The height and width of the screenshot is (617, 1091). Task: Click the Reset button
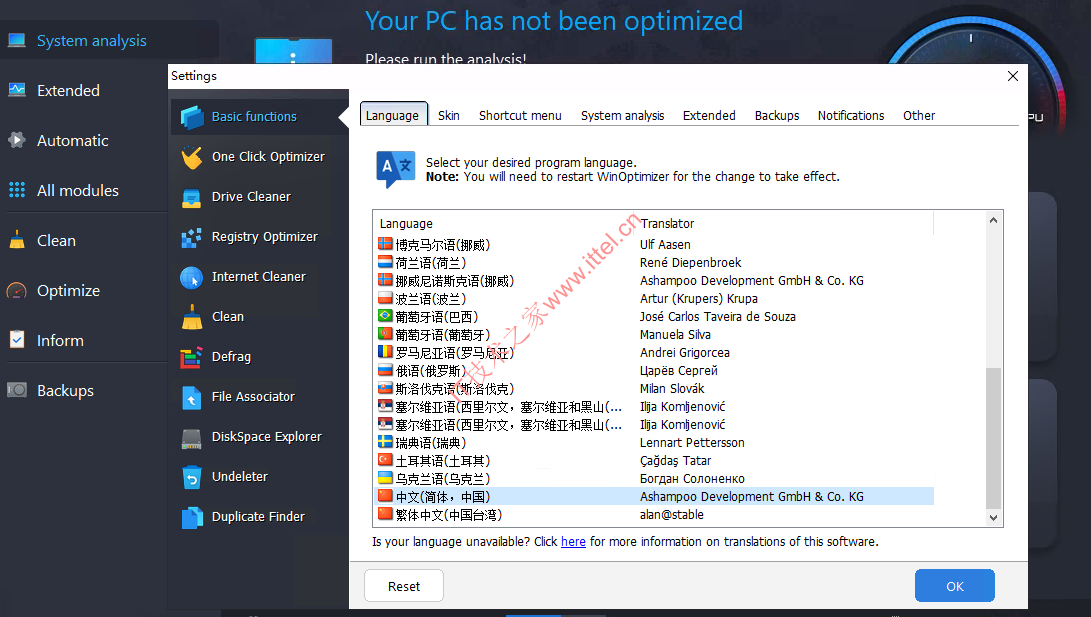404,586
